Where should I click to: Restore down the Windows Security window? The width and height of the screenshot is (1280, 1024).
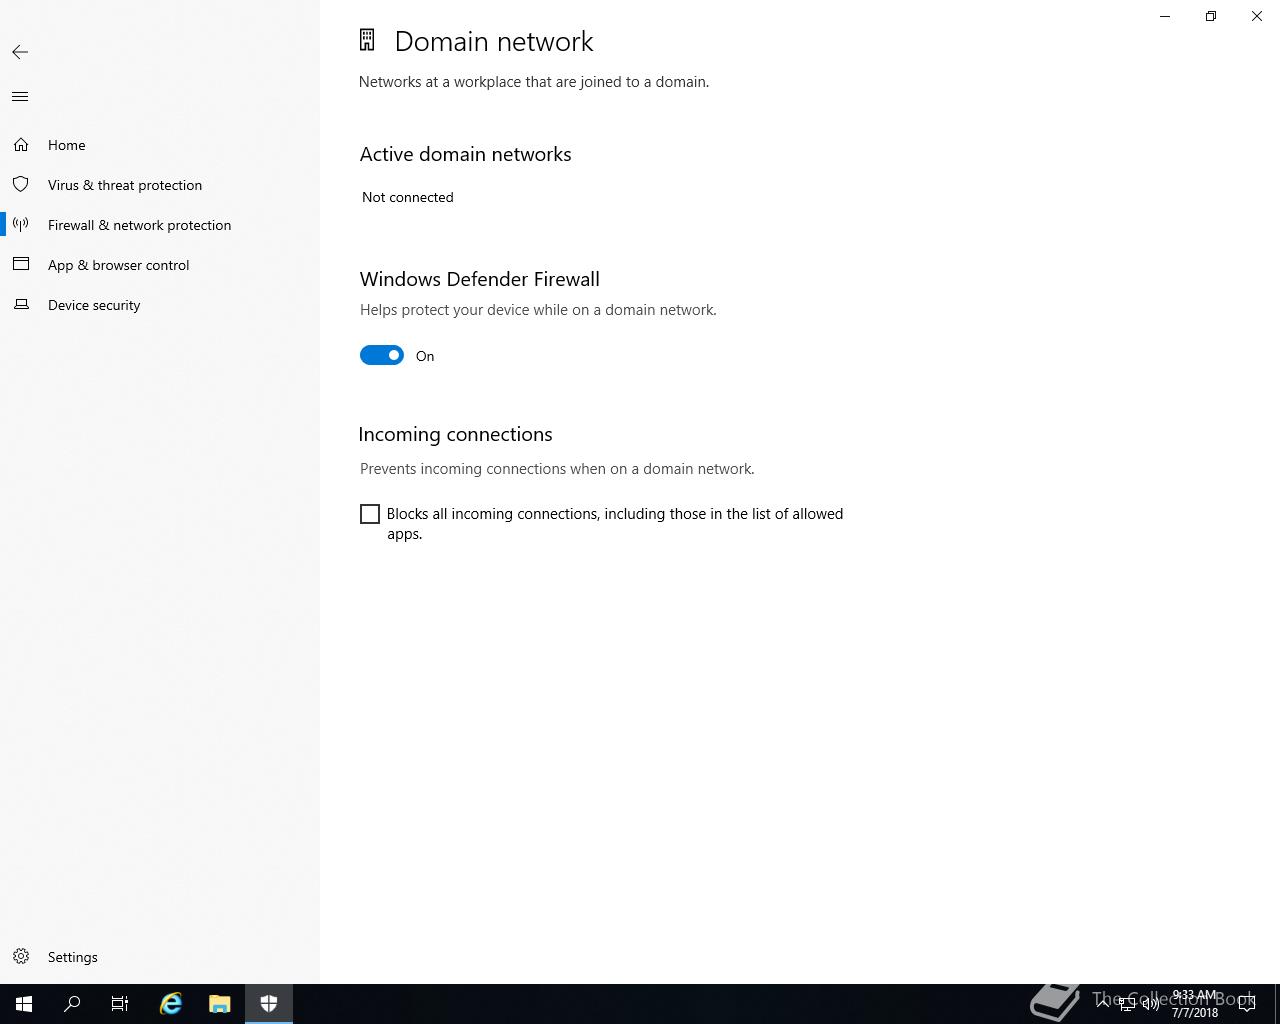click(x=1211, y=16)
